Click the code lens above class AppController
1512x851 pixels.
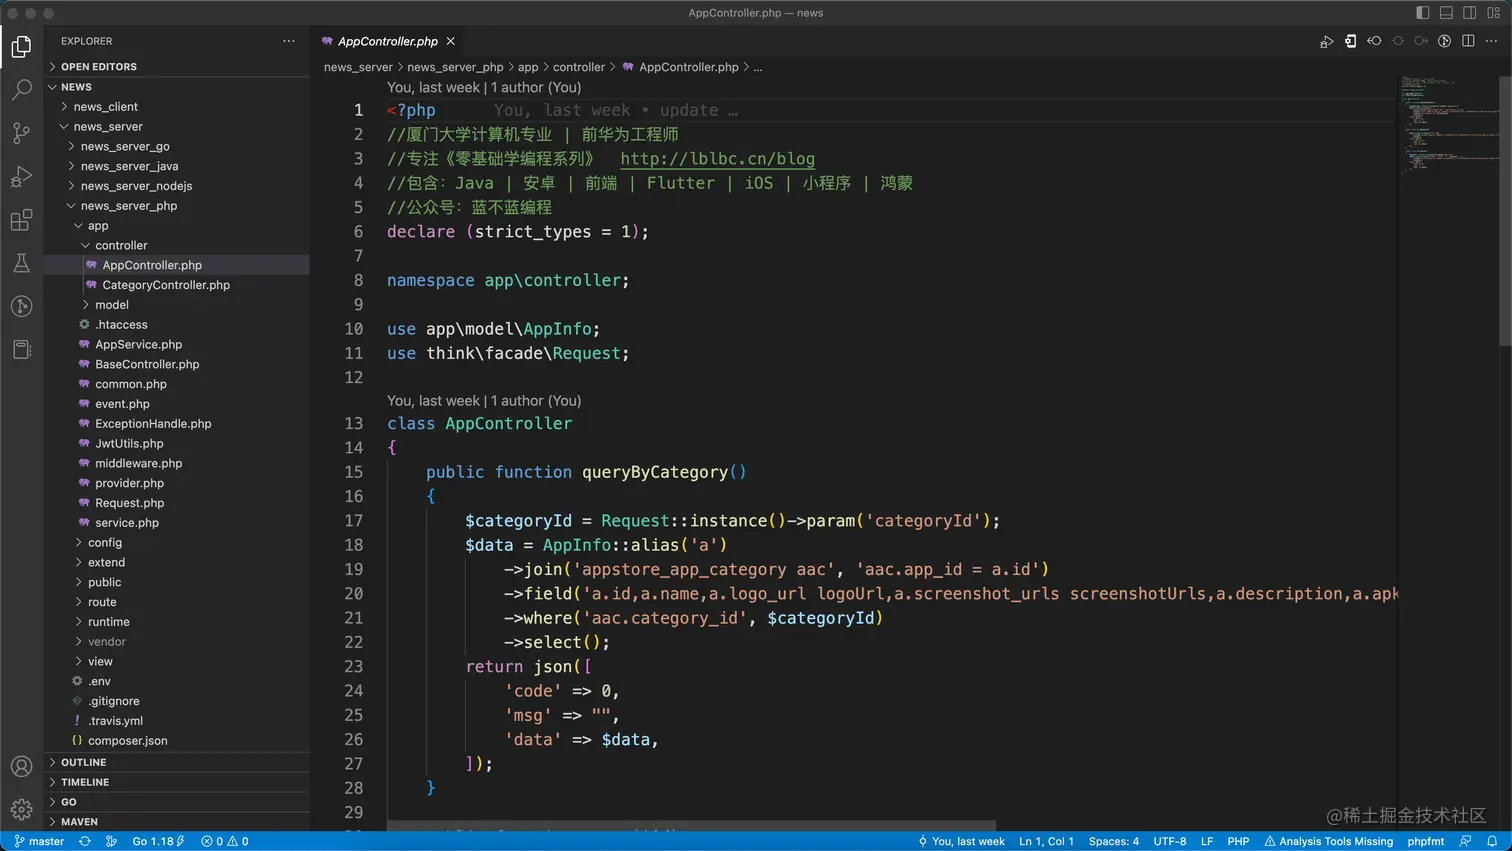pyautogui.click(x=484, y=401)
